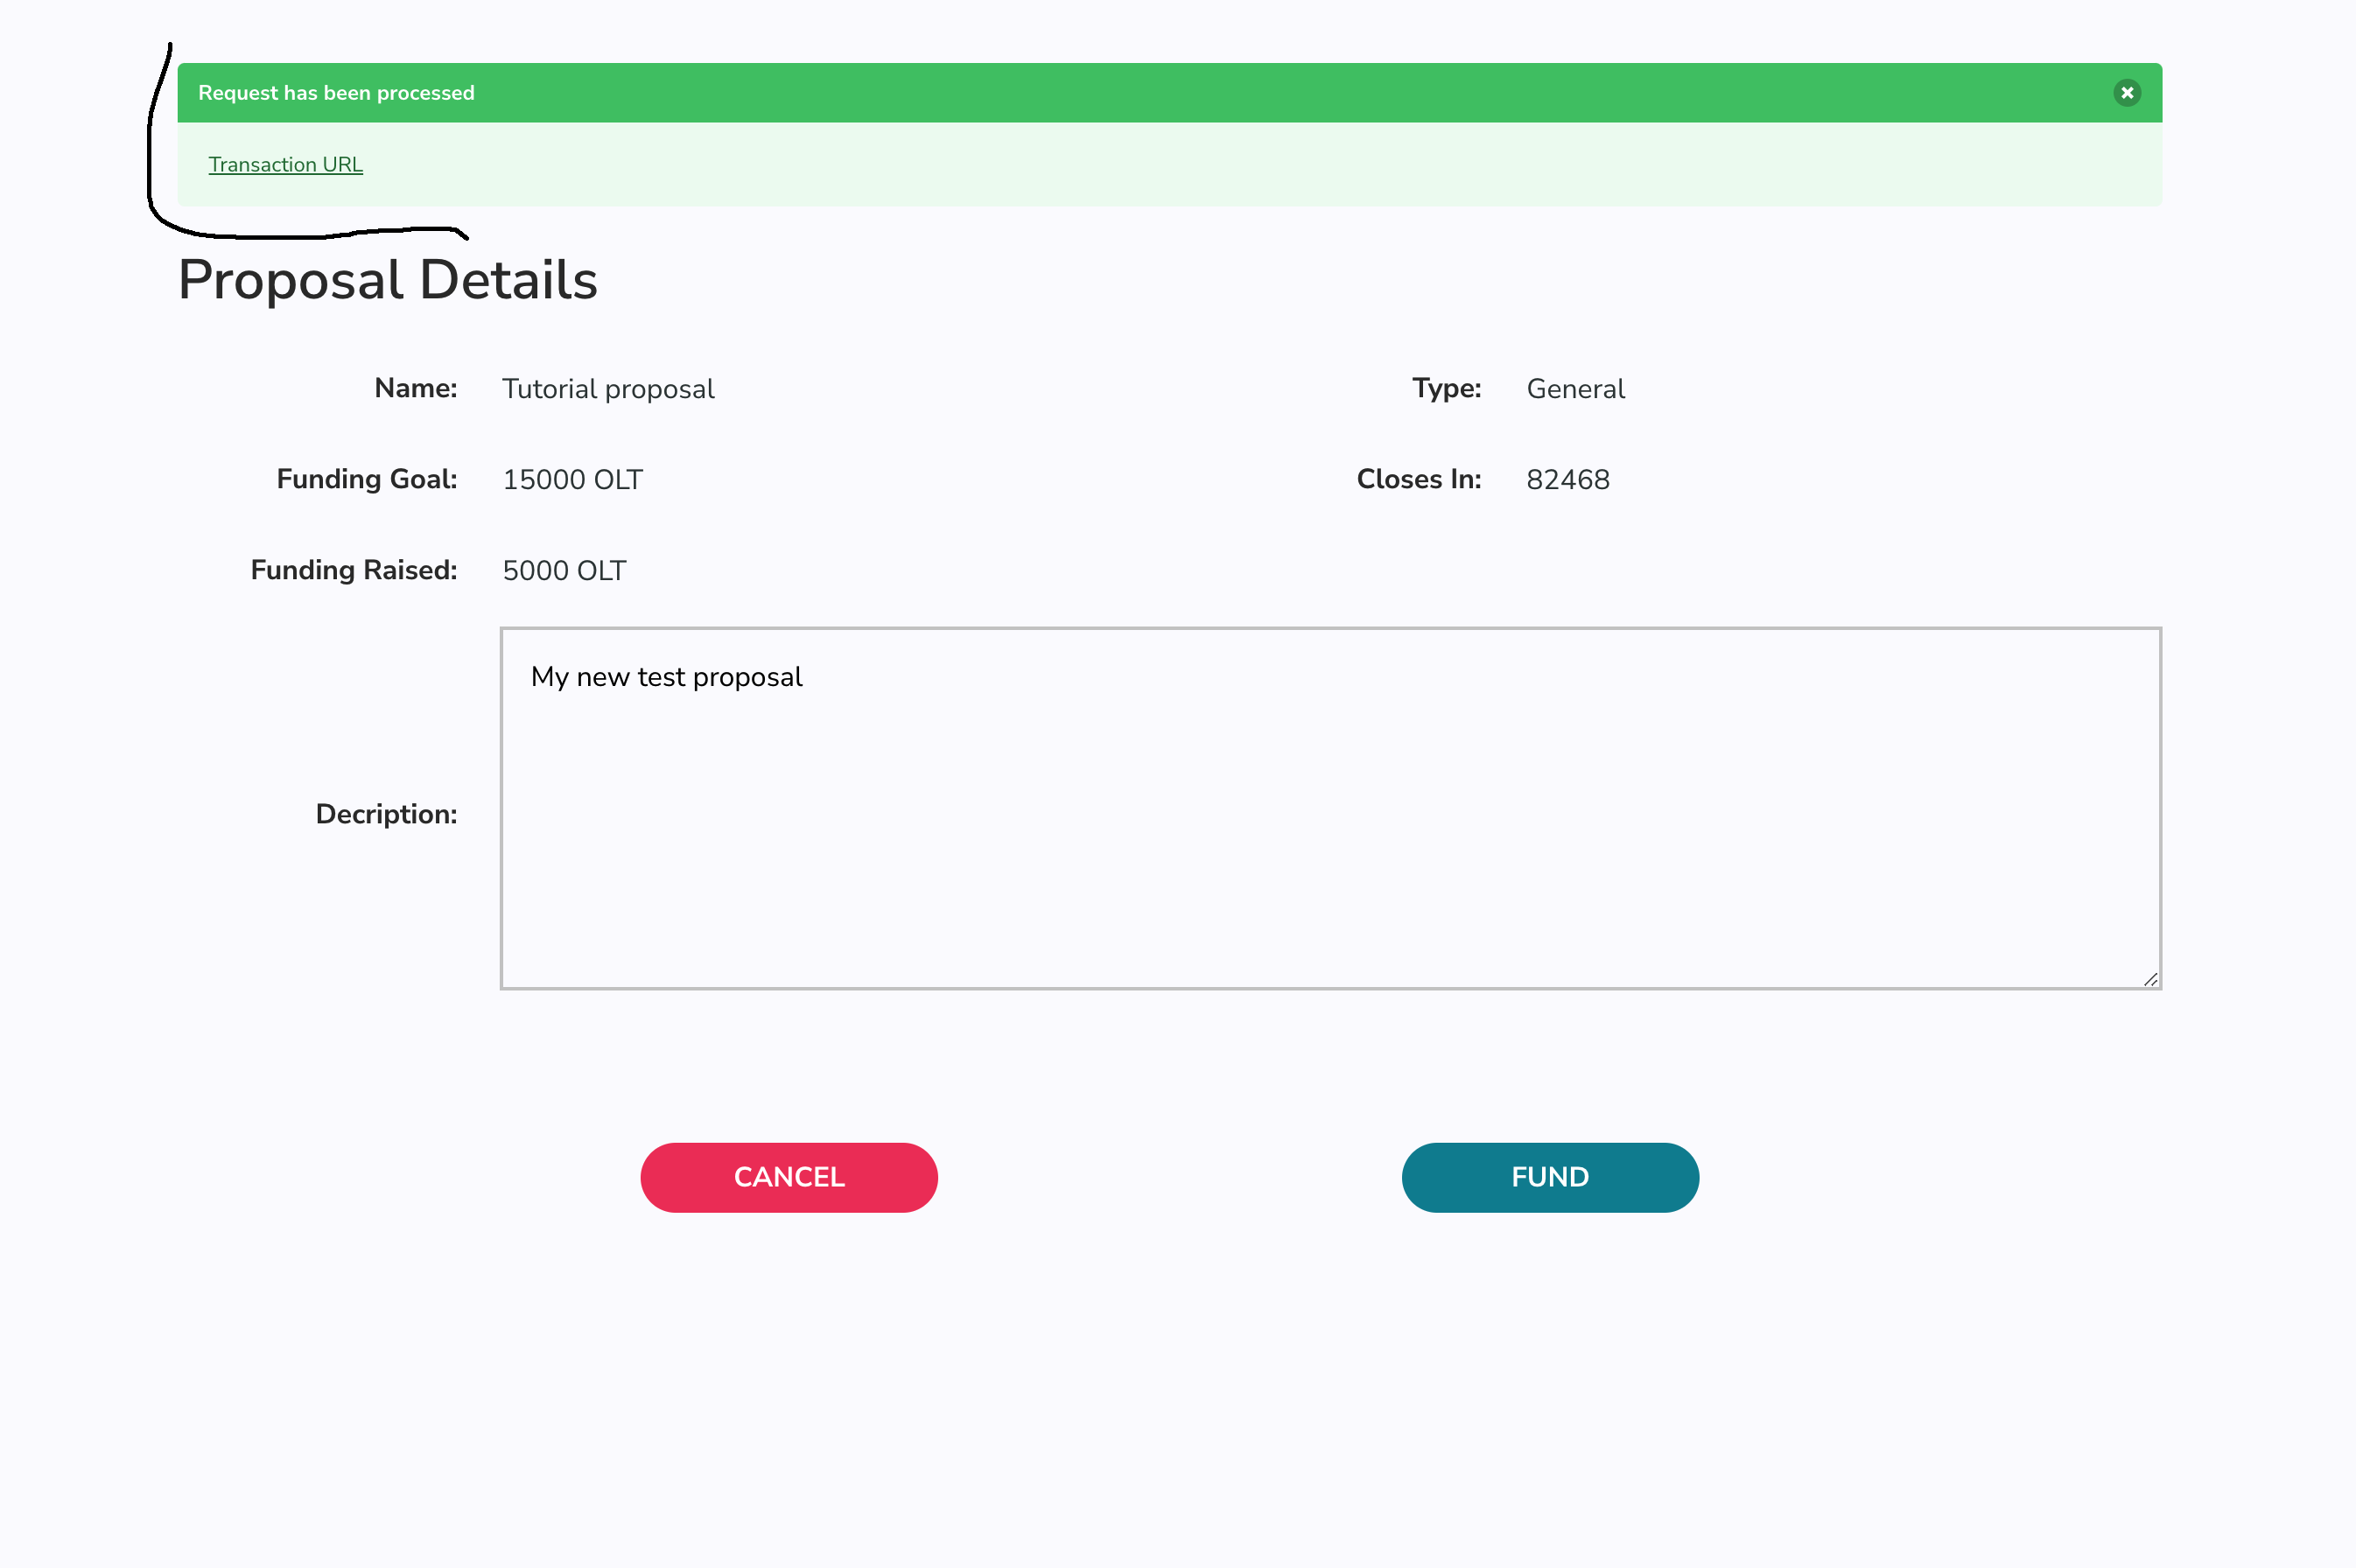2356x1568 pixels.
Task: Select the 'General' type value
Action: pos(1575,389)
